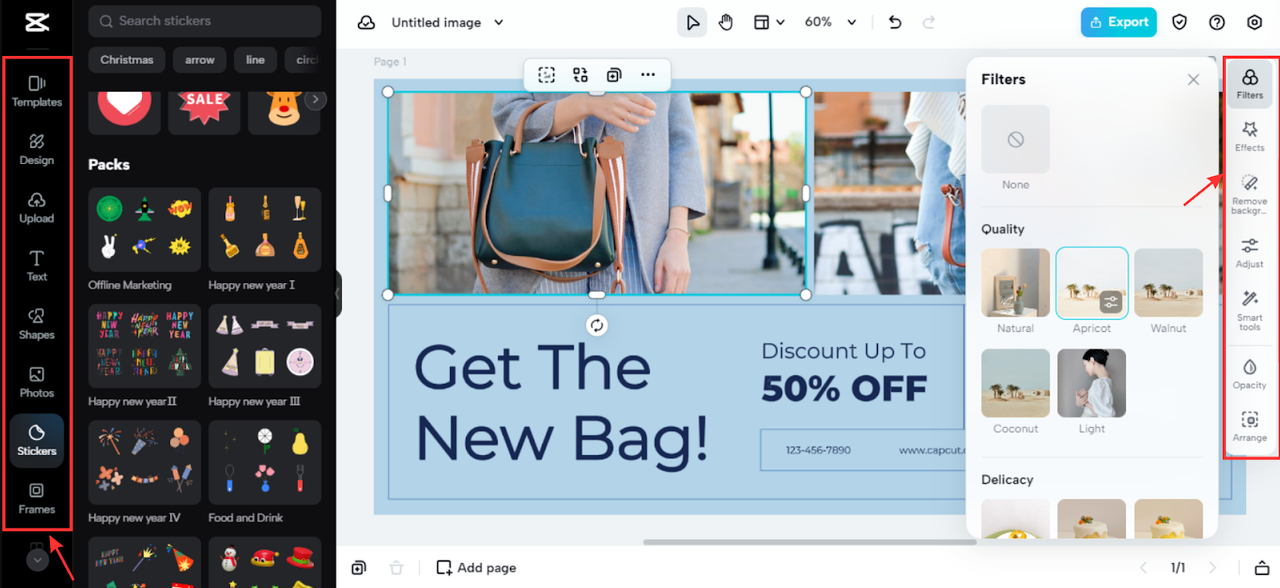Close the Filters panel
Image resolution: width=1280 pixels, height=588 pixels.
(x=1193, y=79)
